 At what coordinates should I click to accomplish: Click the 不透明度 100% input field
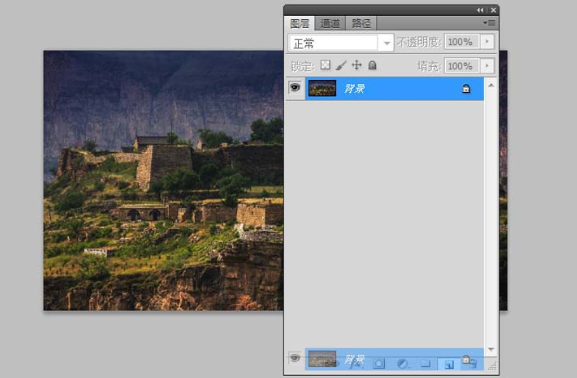pos(461,42)
